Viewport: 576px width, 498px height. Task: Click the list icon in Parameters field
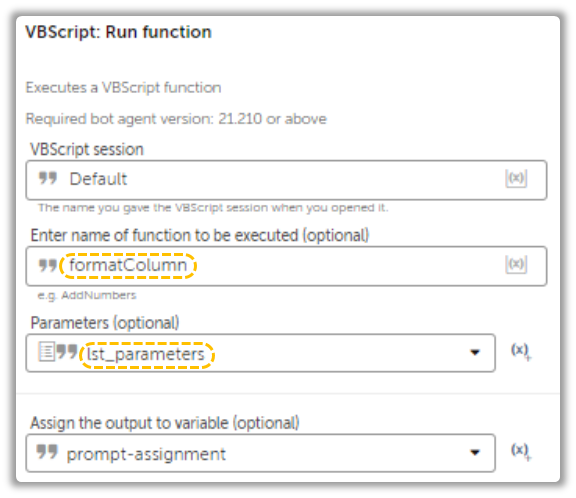[x=47, y=351]
